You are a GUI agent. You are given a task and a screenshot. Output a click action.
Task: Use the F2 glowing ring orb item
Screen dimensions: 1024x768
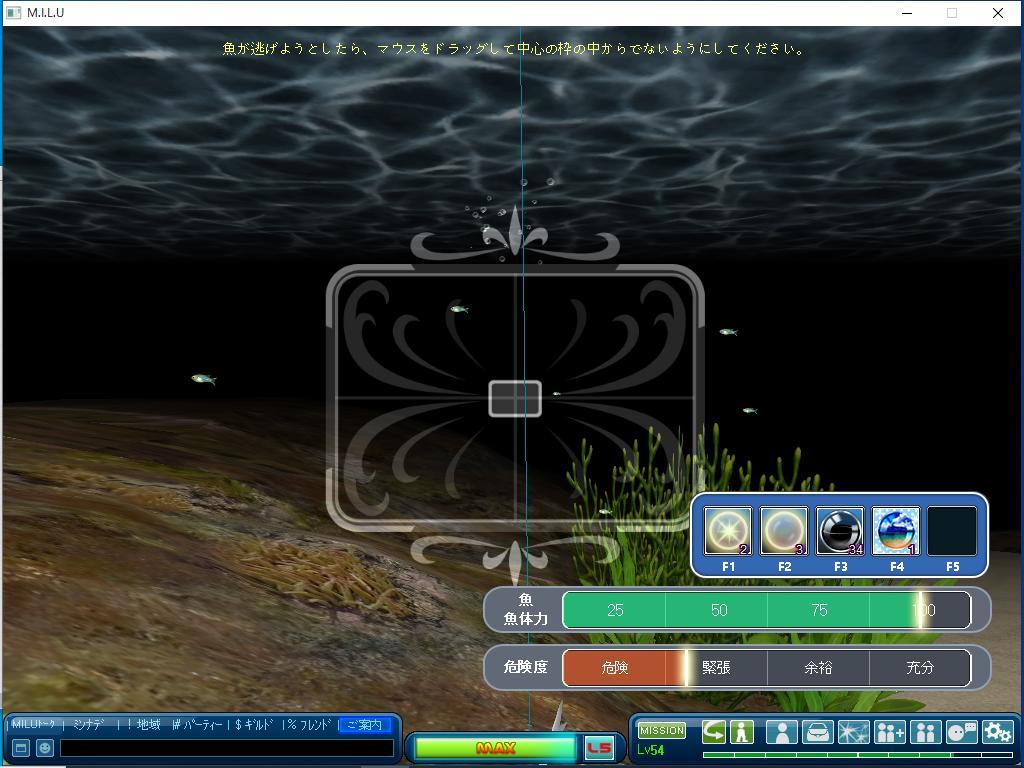click(x=784, y=531)
